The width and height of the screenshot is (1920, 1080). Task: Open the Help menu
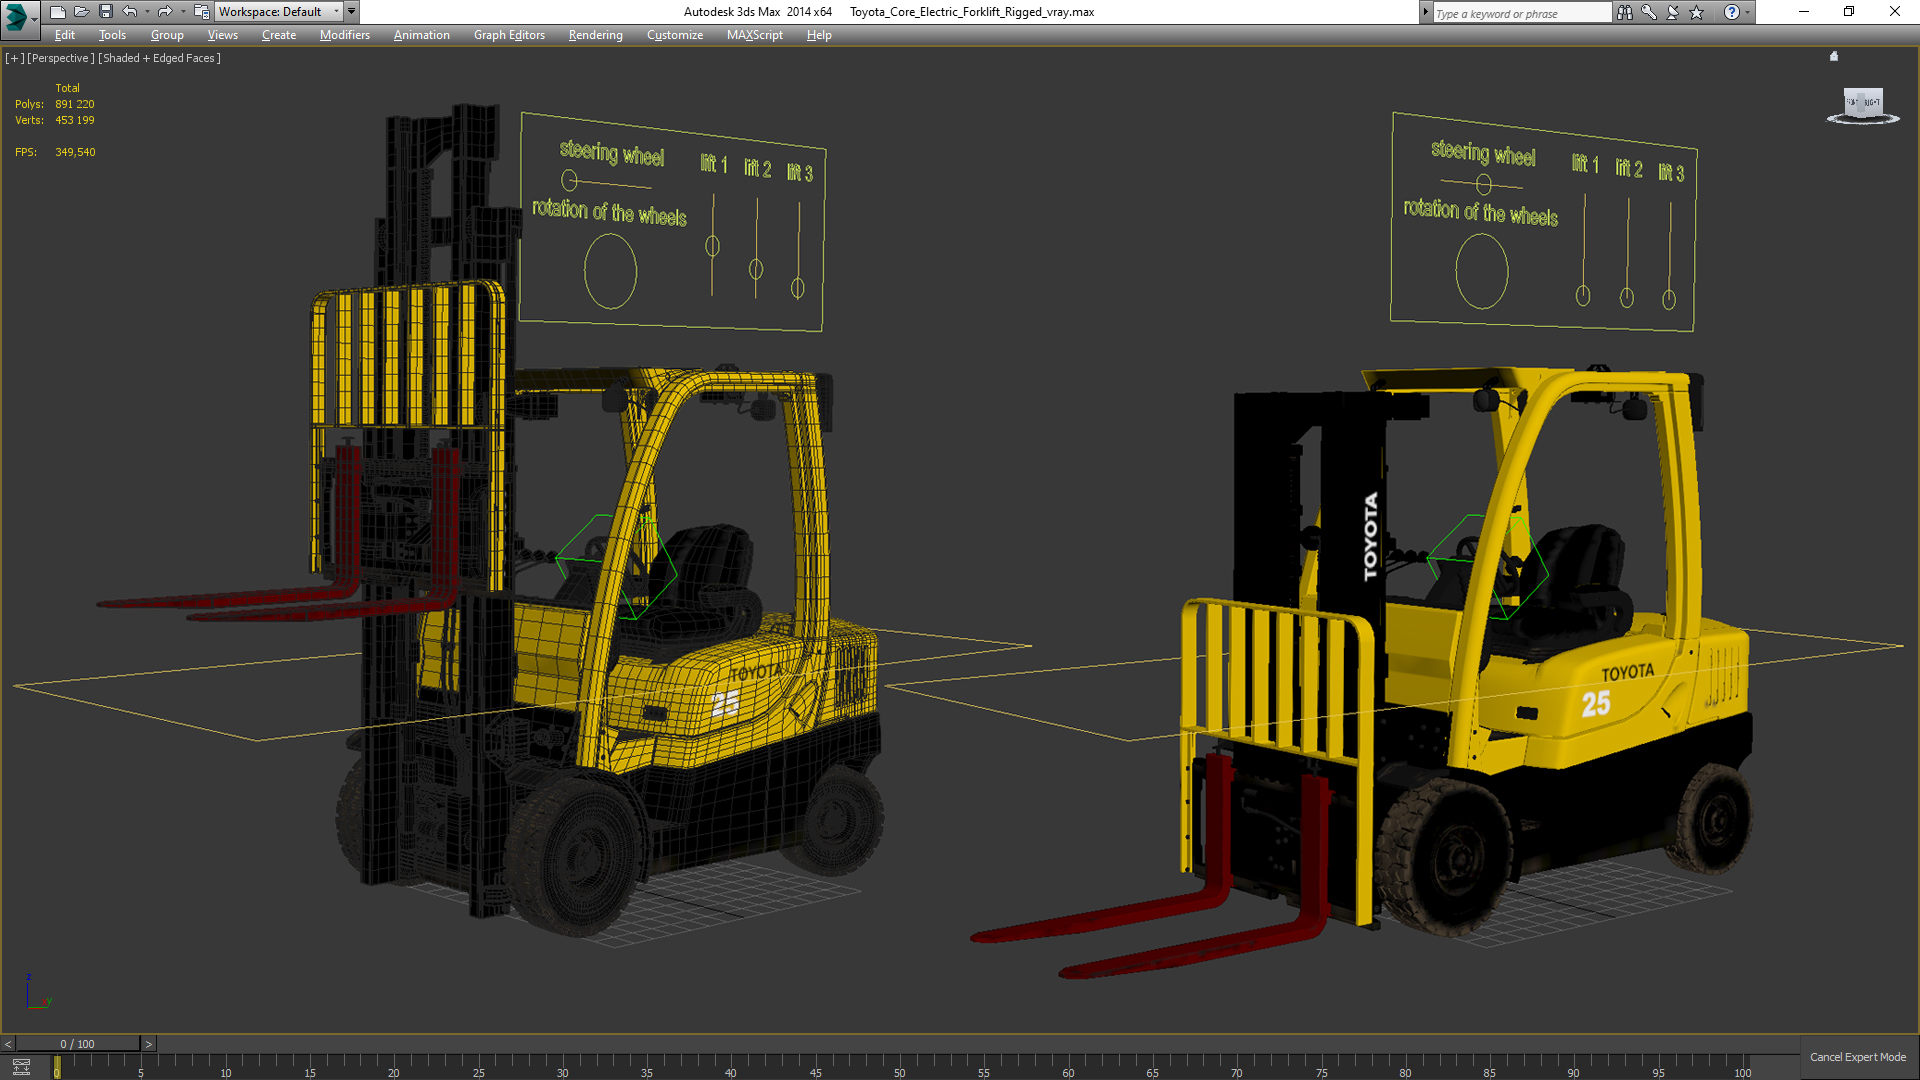tap(819, 35)
